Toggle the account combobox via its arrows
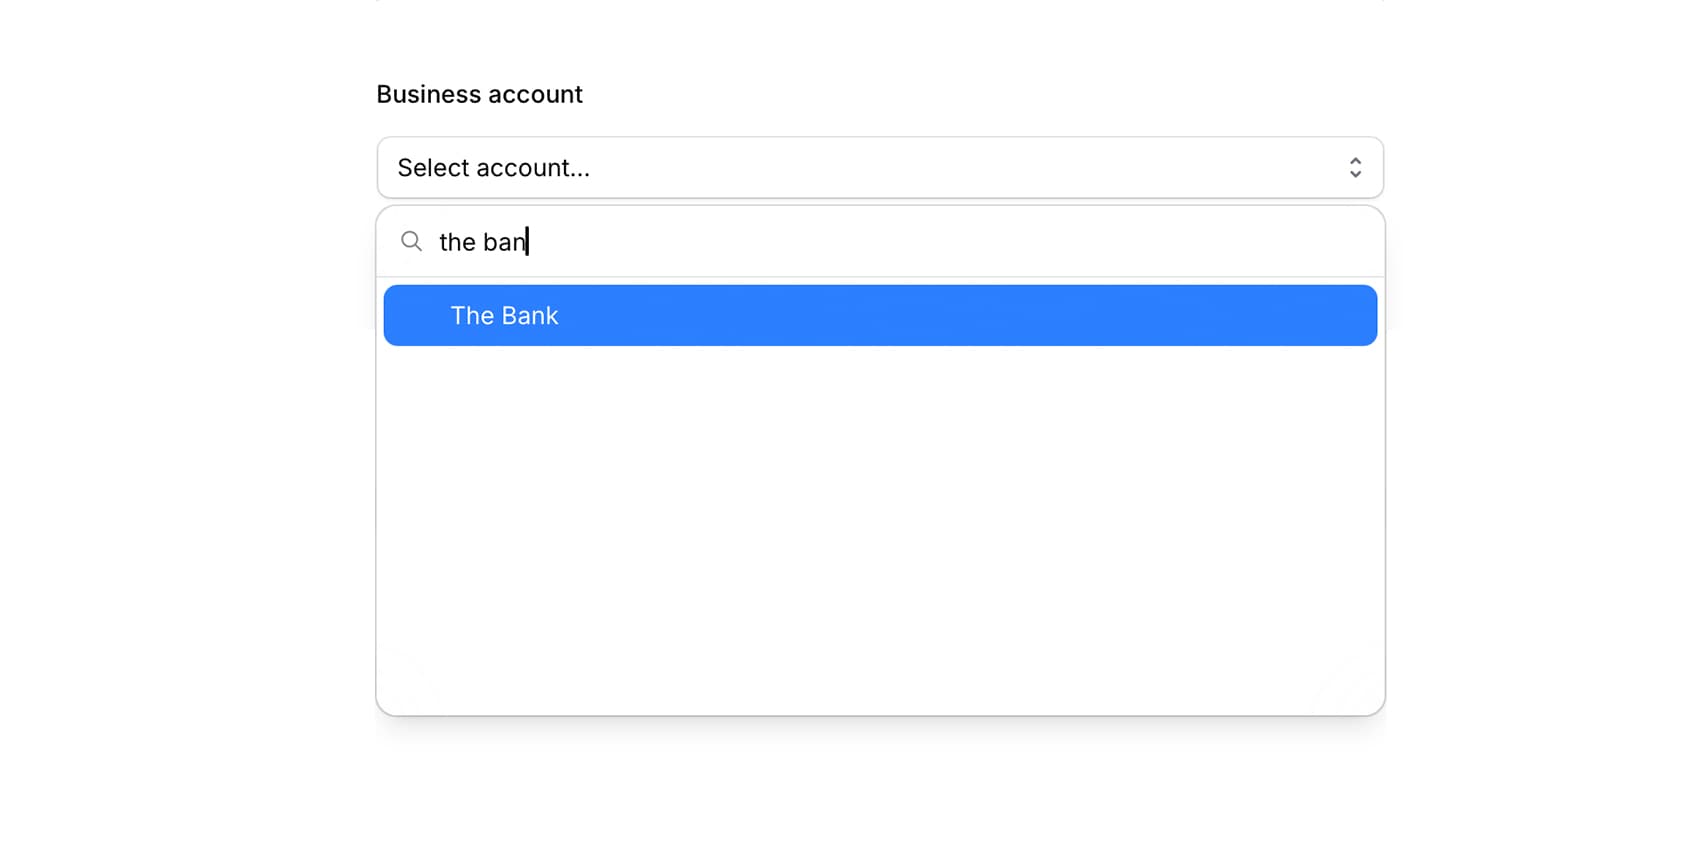1688x856 pixels. [x=1355, y=168]
